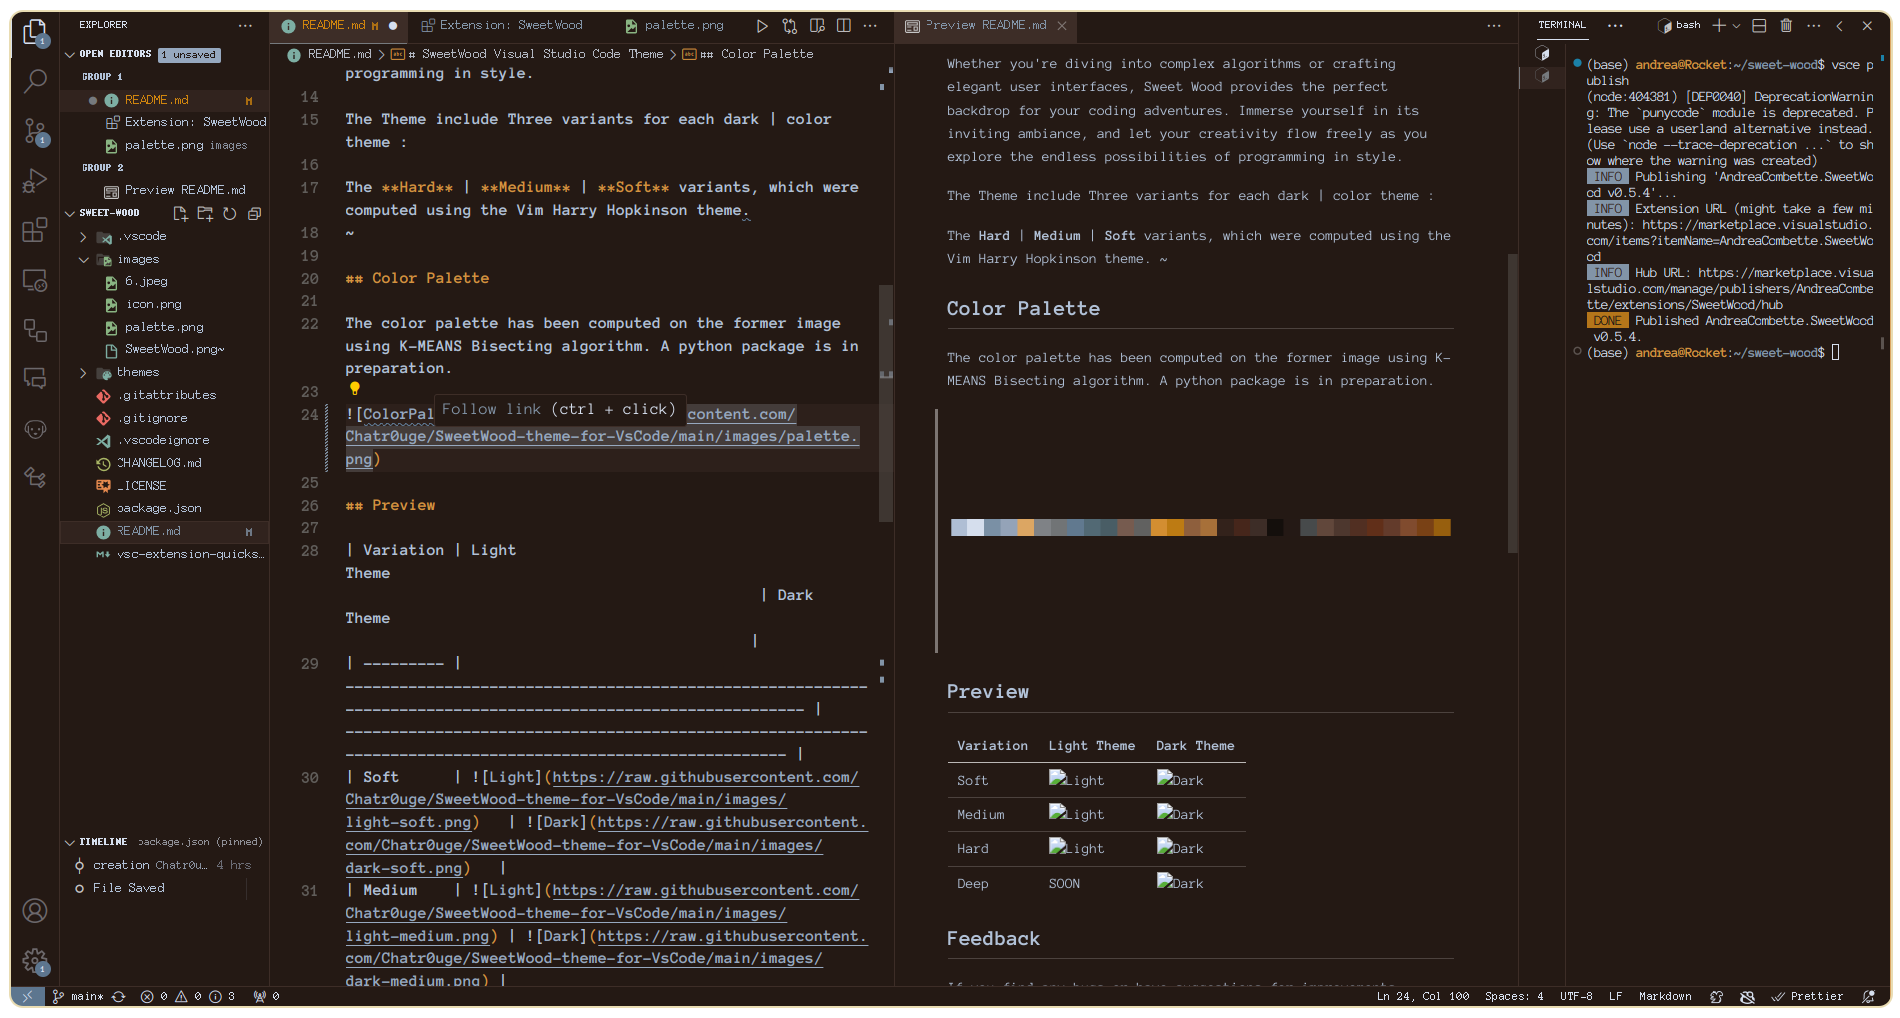Open the Explorer view in activity bar
Viewport: 1900px width, 1018px height.
pos(35,32)
